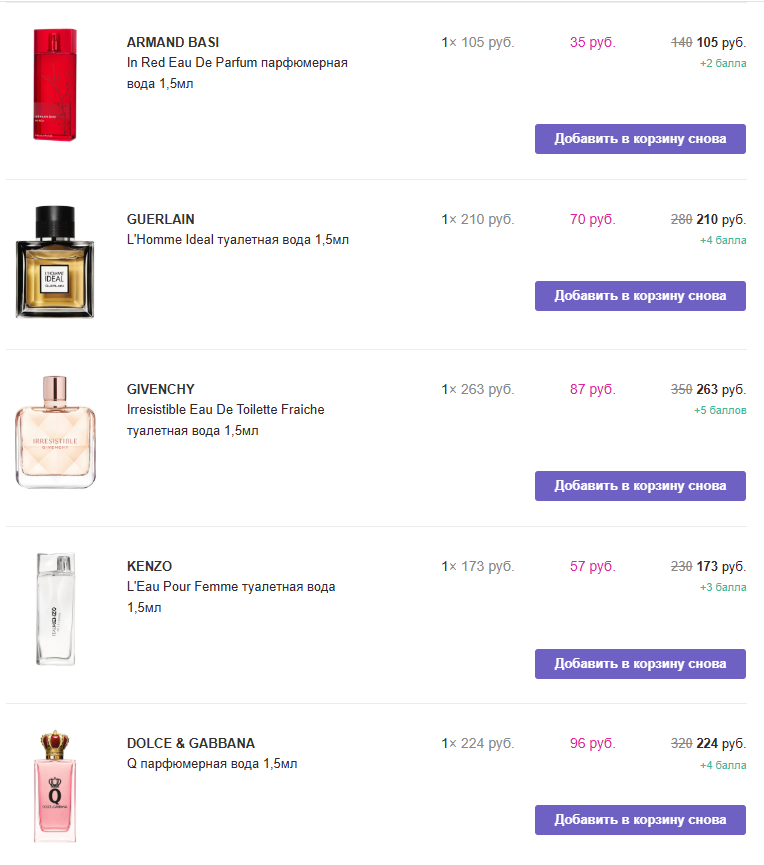
Task: Click the Armand Basi In Red bottle thumbnail
Action: tap(55, 86)
